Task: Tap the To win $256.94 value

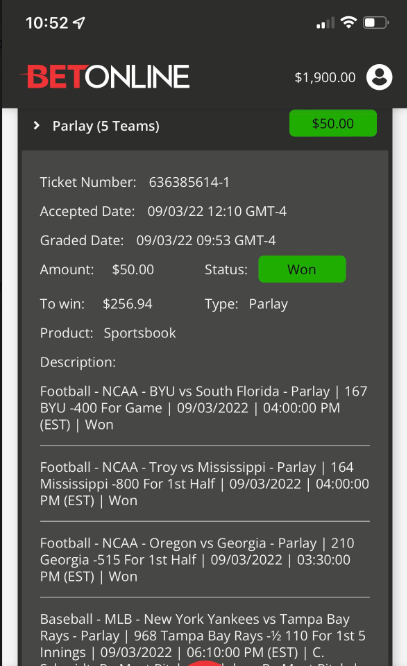Action: click(127, 304)
